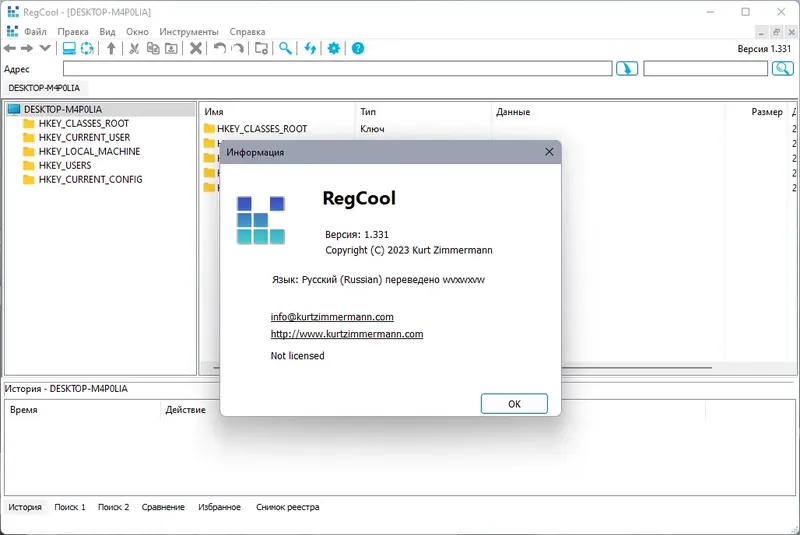Image resolution: width=800 pixels, height=535 pixels.
Task: Click the Cut scissors icon
Action: pyautogui.click(x=134, y=48)
